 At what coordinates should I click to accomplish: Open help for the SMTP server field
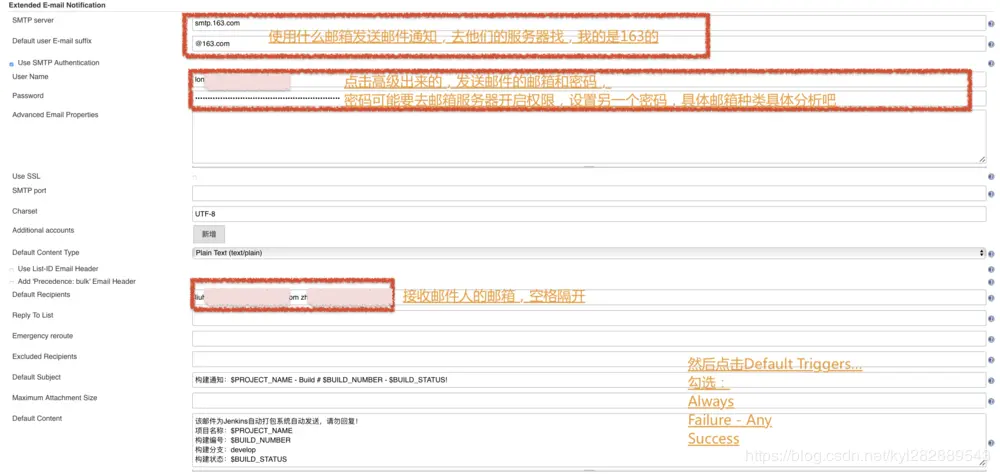(x=991, y=25)
